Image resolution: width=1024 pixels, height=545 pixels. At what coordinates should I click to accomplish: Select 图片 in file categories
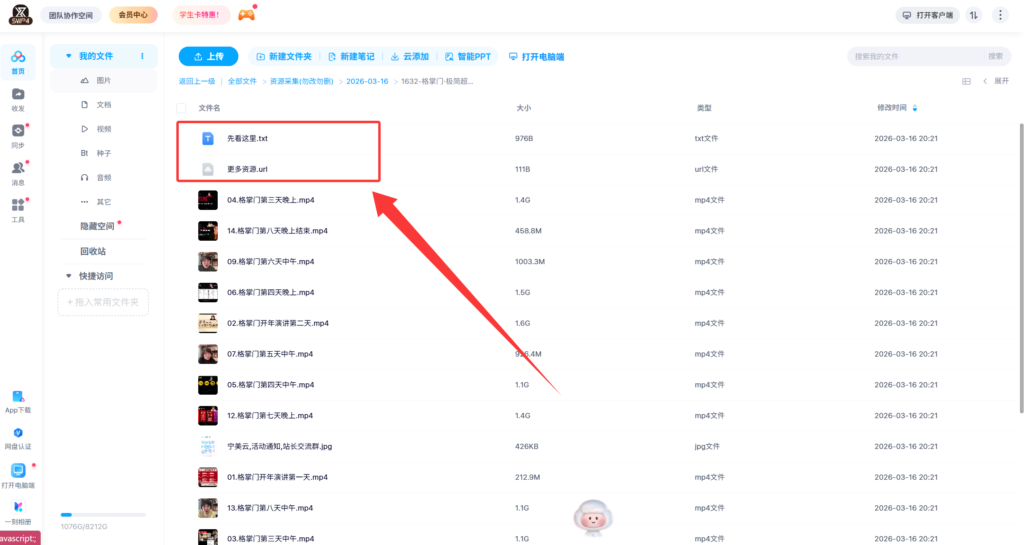[104, 80]
